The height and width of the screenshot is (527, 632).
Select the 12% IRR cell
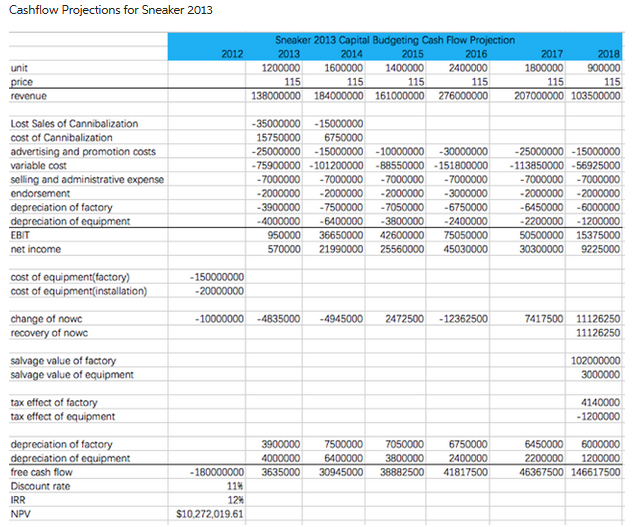(x=235, y=500)
